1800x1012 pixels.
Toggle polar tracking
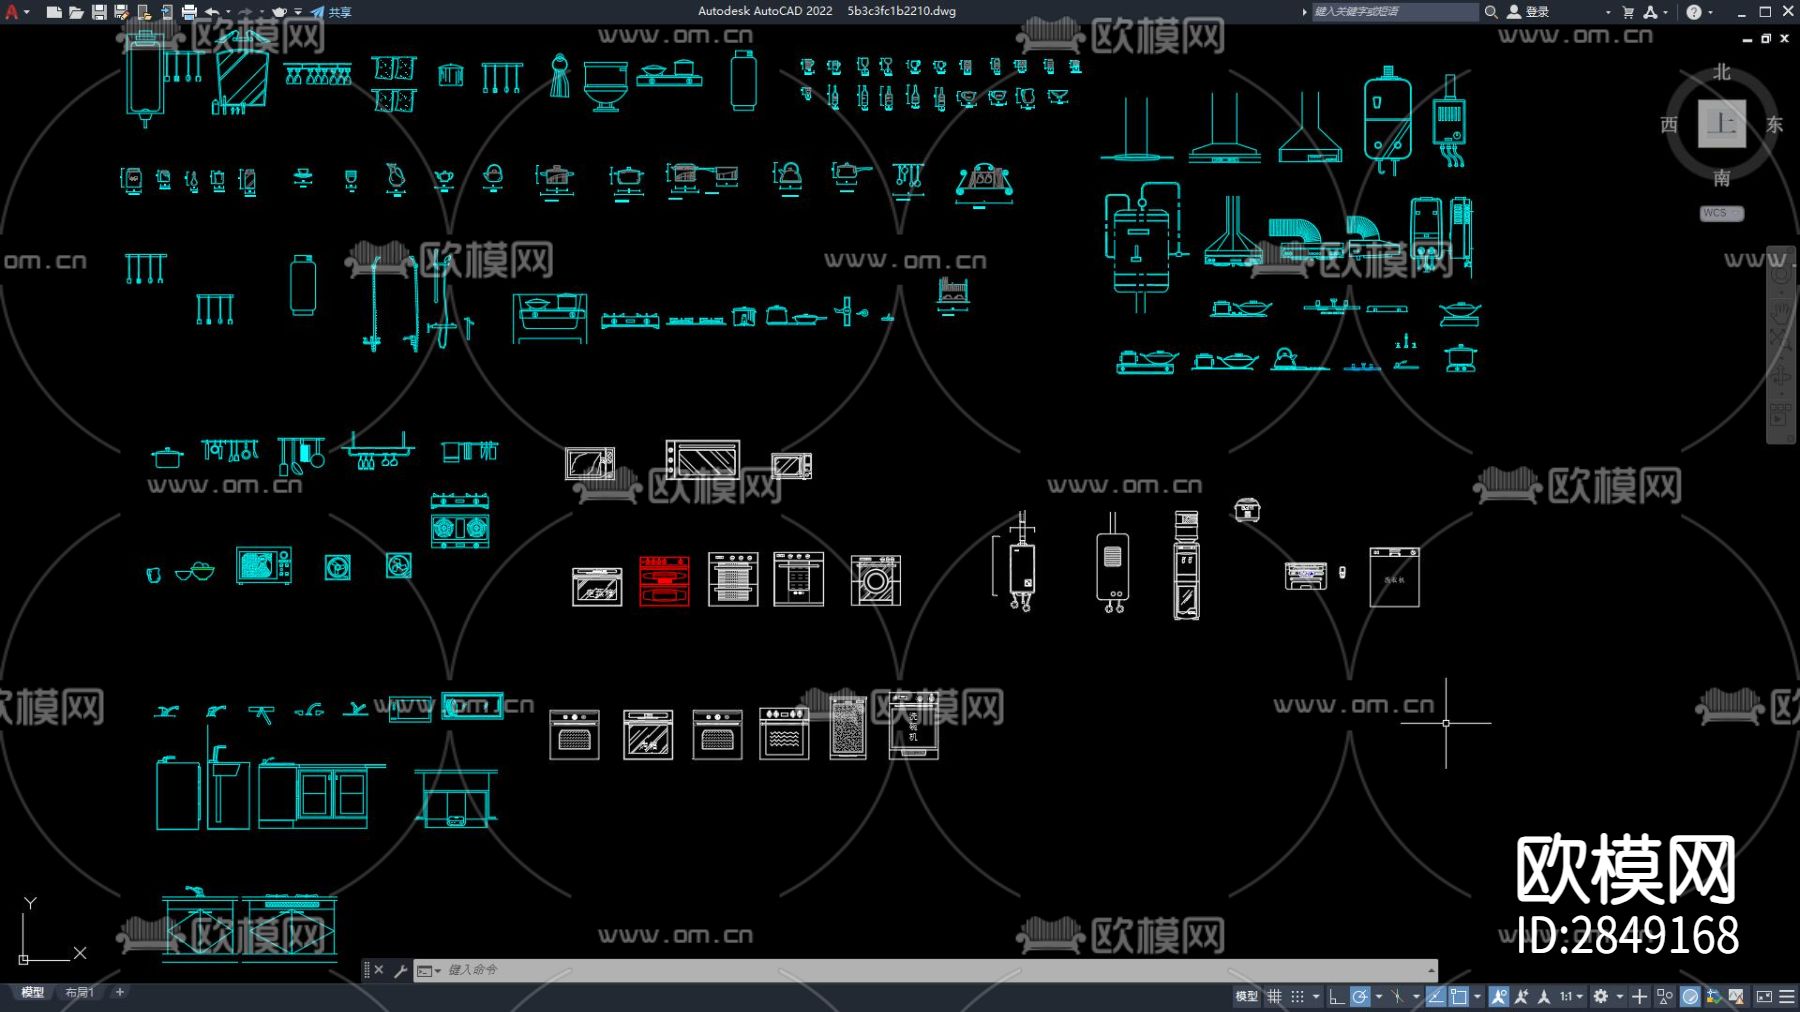pos(1360,997)
